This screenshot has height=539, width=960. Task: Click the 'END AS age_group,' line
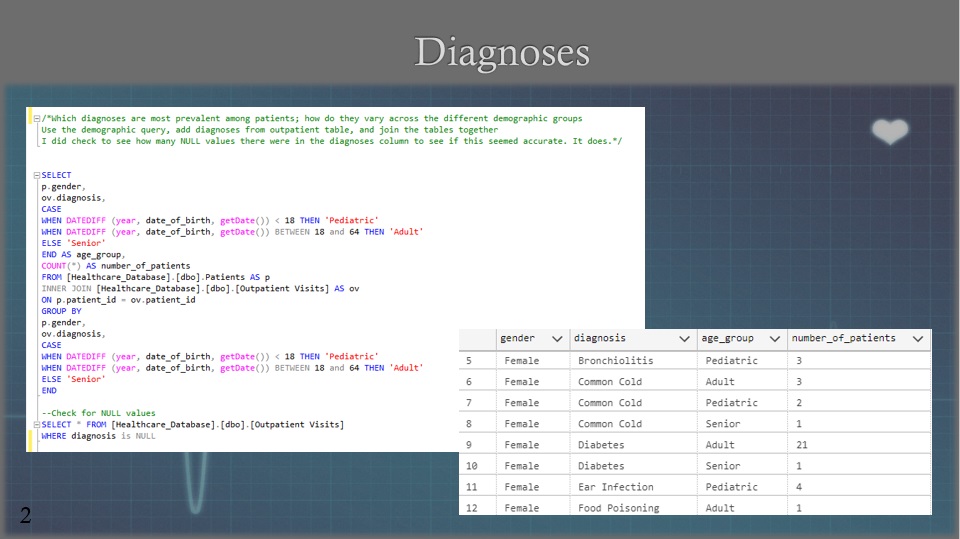tap(83, 255)
